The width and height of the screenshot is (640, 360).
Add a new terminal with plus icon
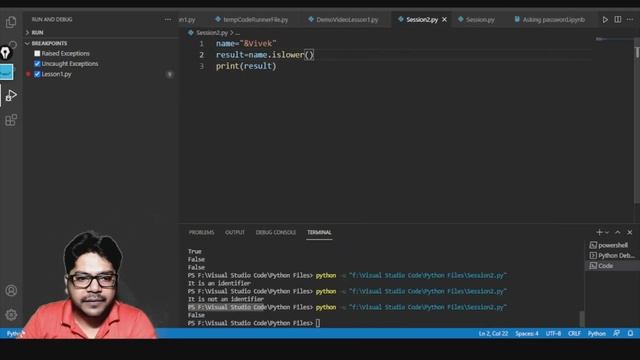coord(599,232)
